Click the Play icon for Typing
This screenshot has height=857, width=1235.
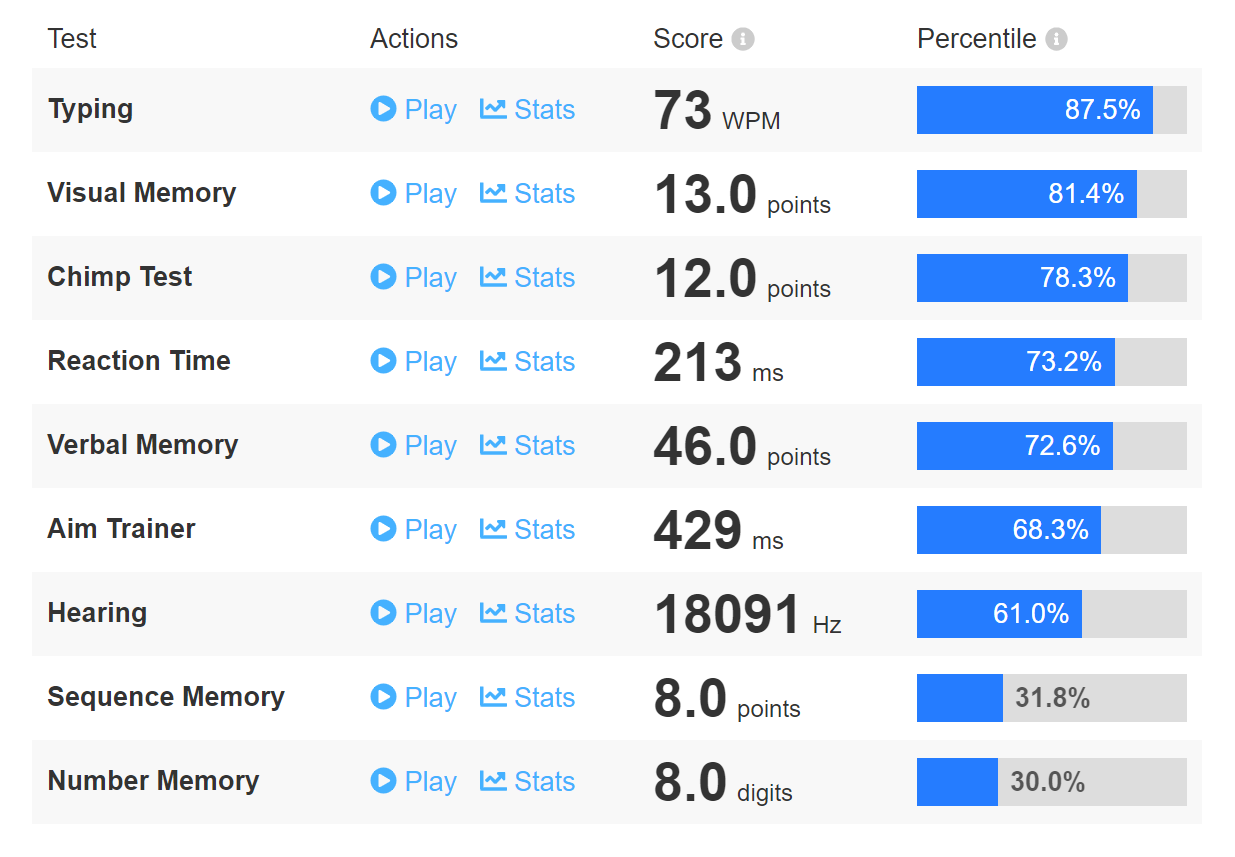(x=383, y=109)
